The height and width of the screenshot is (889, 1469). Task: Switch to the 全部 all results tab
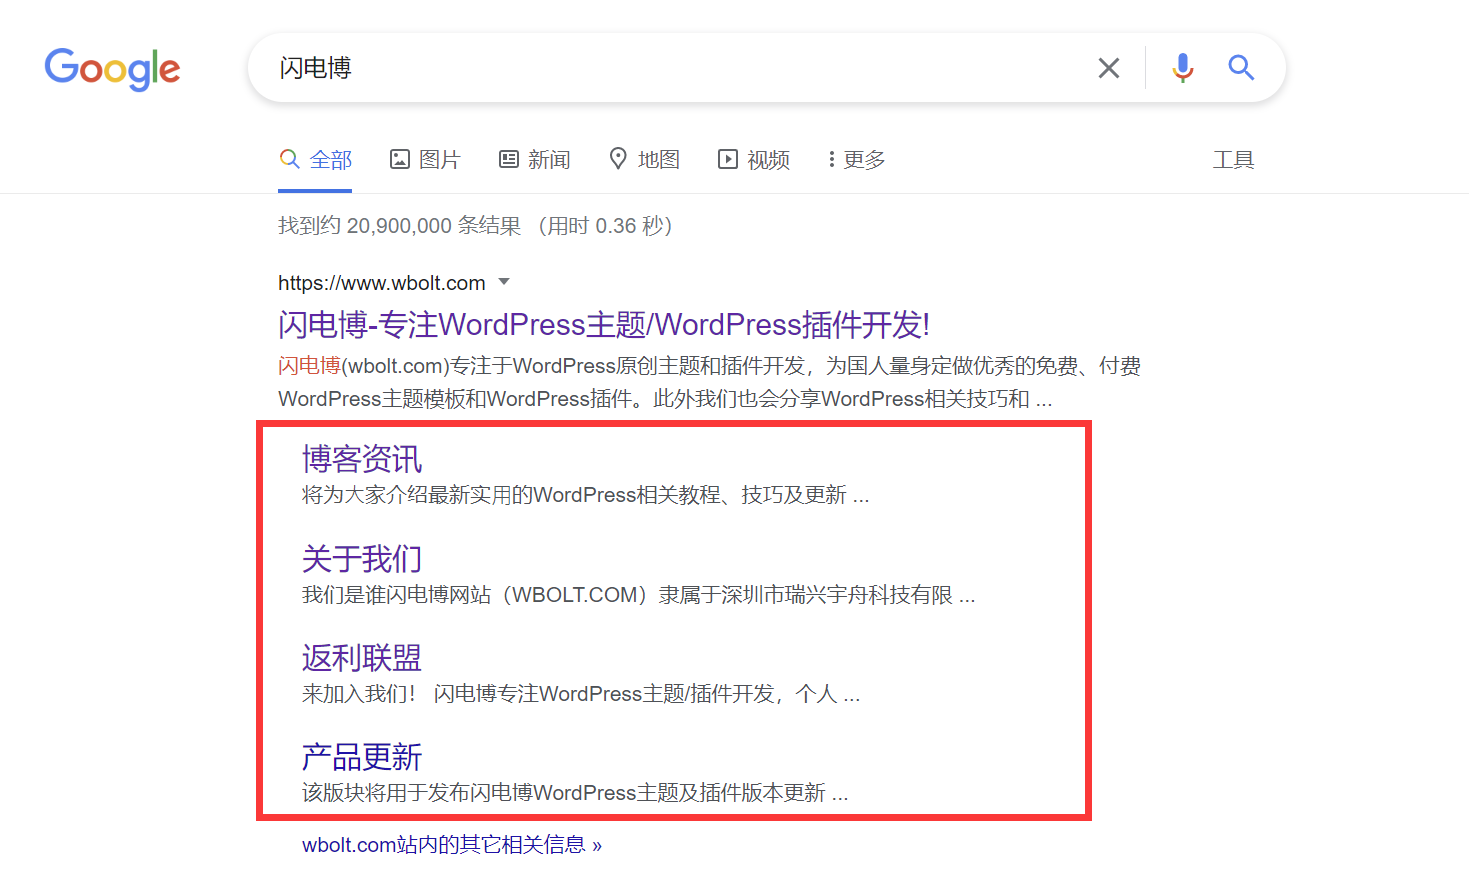click(x=315, y=159)
